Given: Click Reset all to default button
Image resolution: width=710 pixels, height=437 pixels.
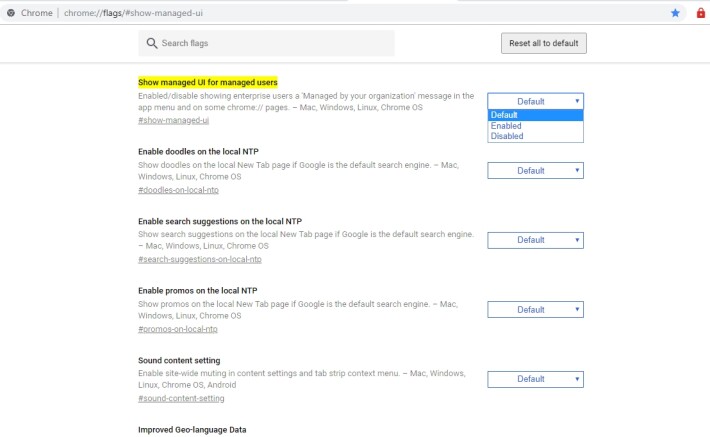Looking at the screenshot, I should tap(543, 43).
